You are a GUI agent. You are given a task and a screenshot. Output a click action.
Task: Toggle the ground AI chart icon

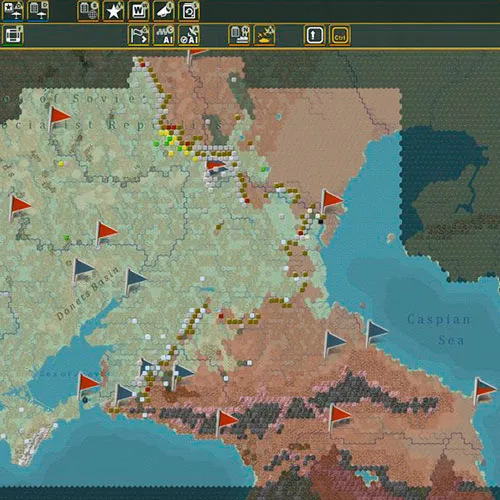coord(164,35)
